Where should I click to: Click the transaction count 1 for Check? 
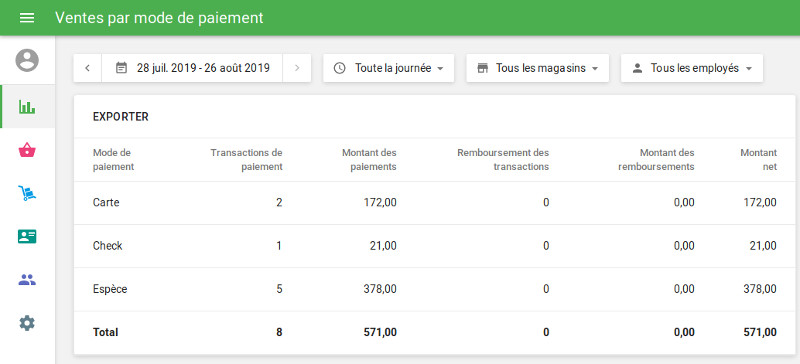coord(279,246)
